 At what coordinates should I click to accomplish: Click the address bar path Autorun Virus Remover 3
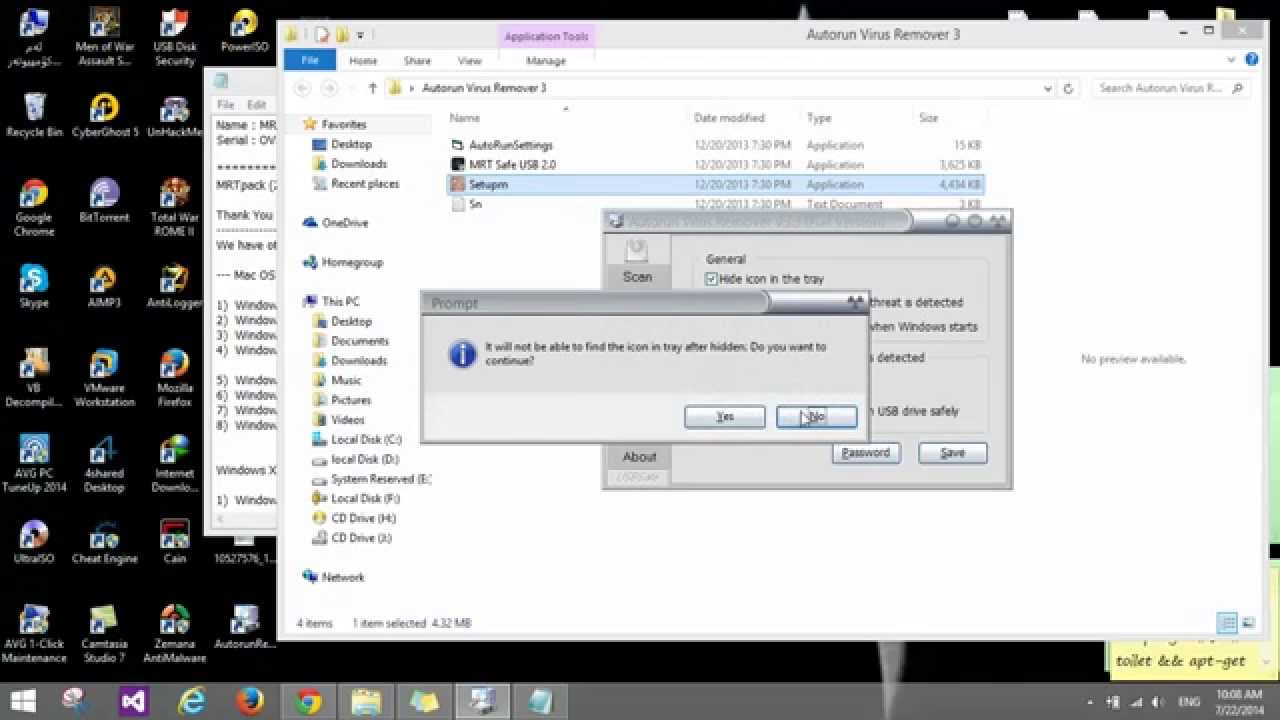tap(484, 88)
